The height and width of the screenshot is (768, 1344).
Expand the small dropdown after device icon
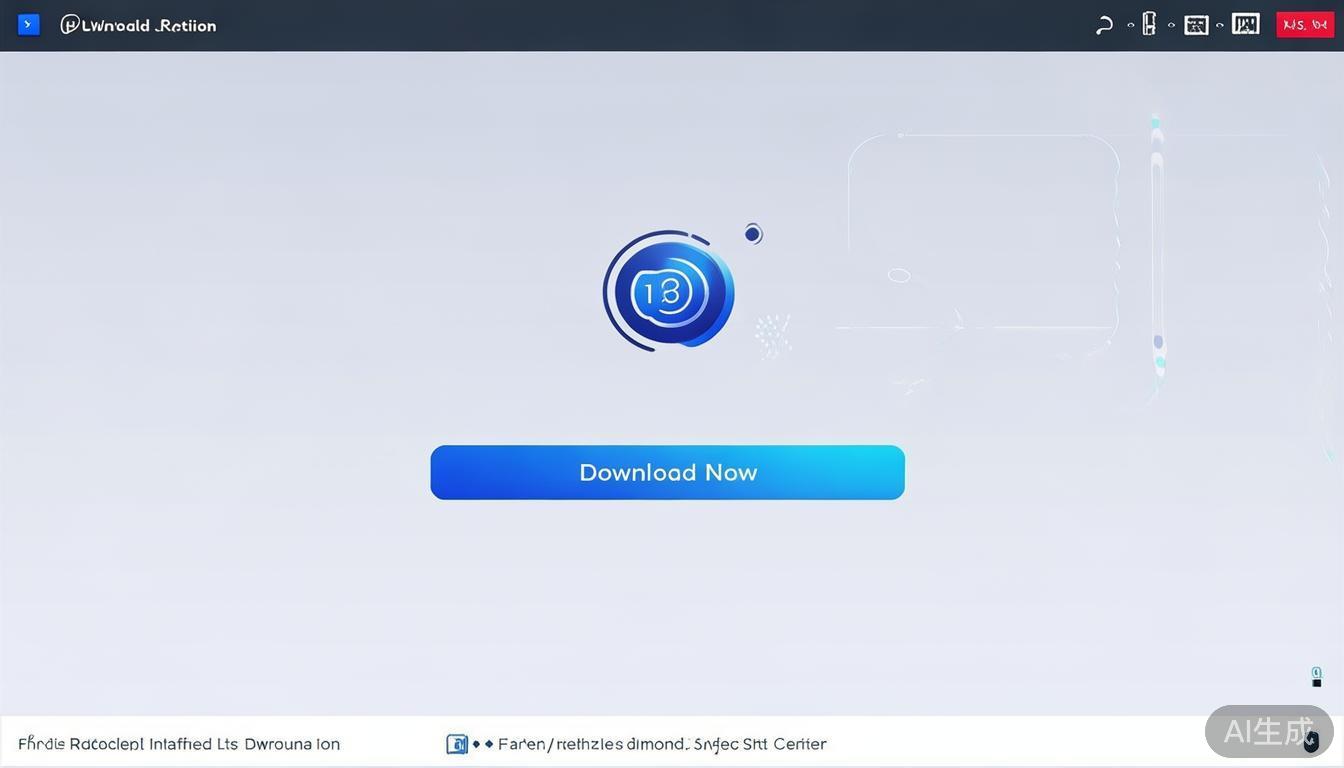pos(1171,26)
